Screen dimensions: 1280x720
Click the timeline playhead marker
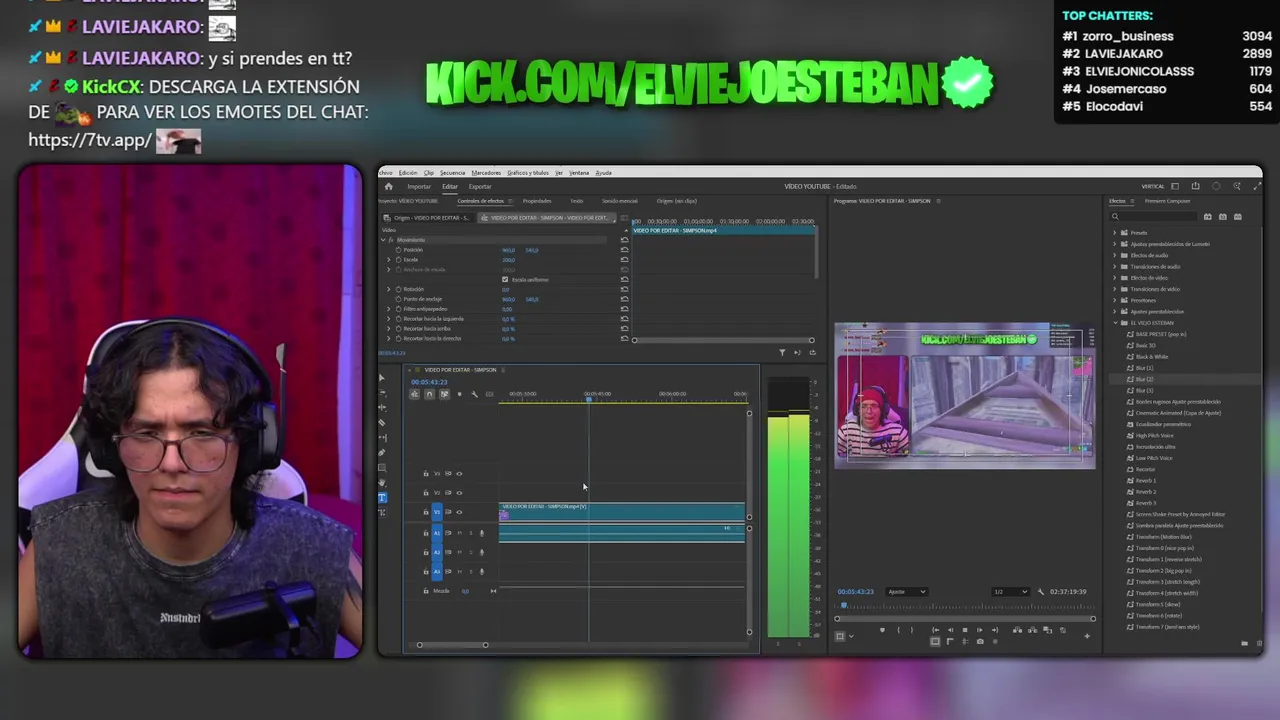click(589, 399)
